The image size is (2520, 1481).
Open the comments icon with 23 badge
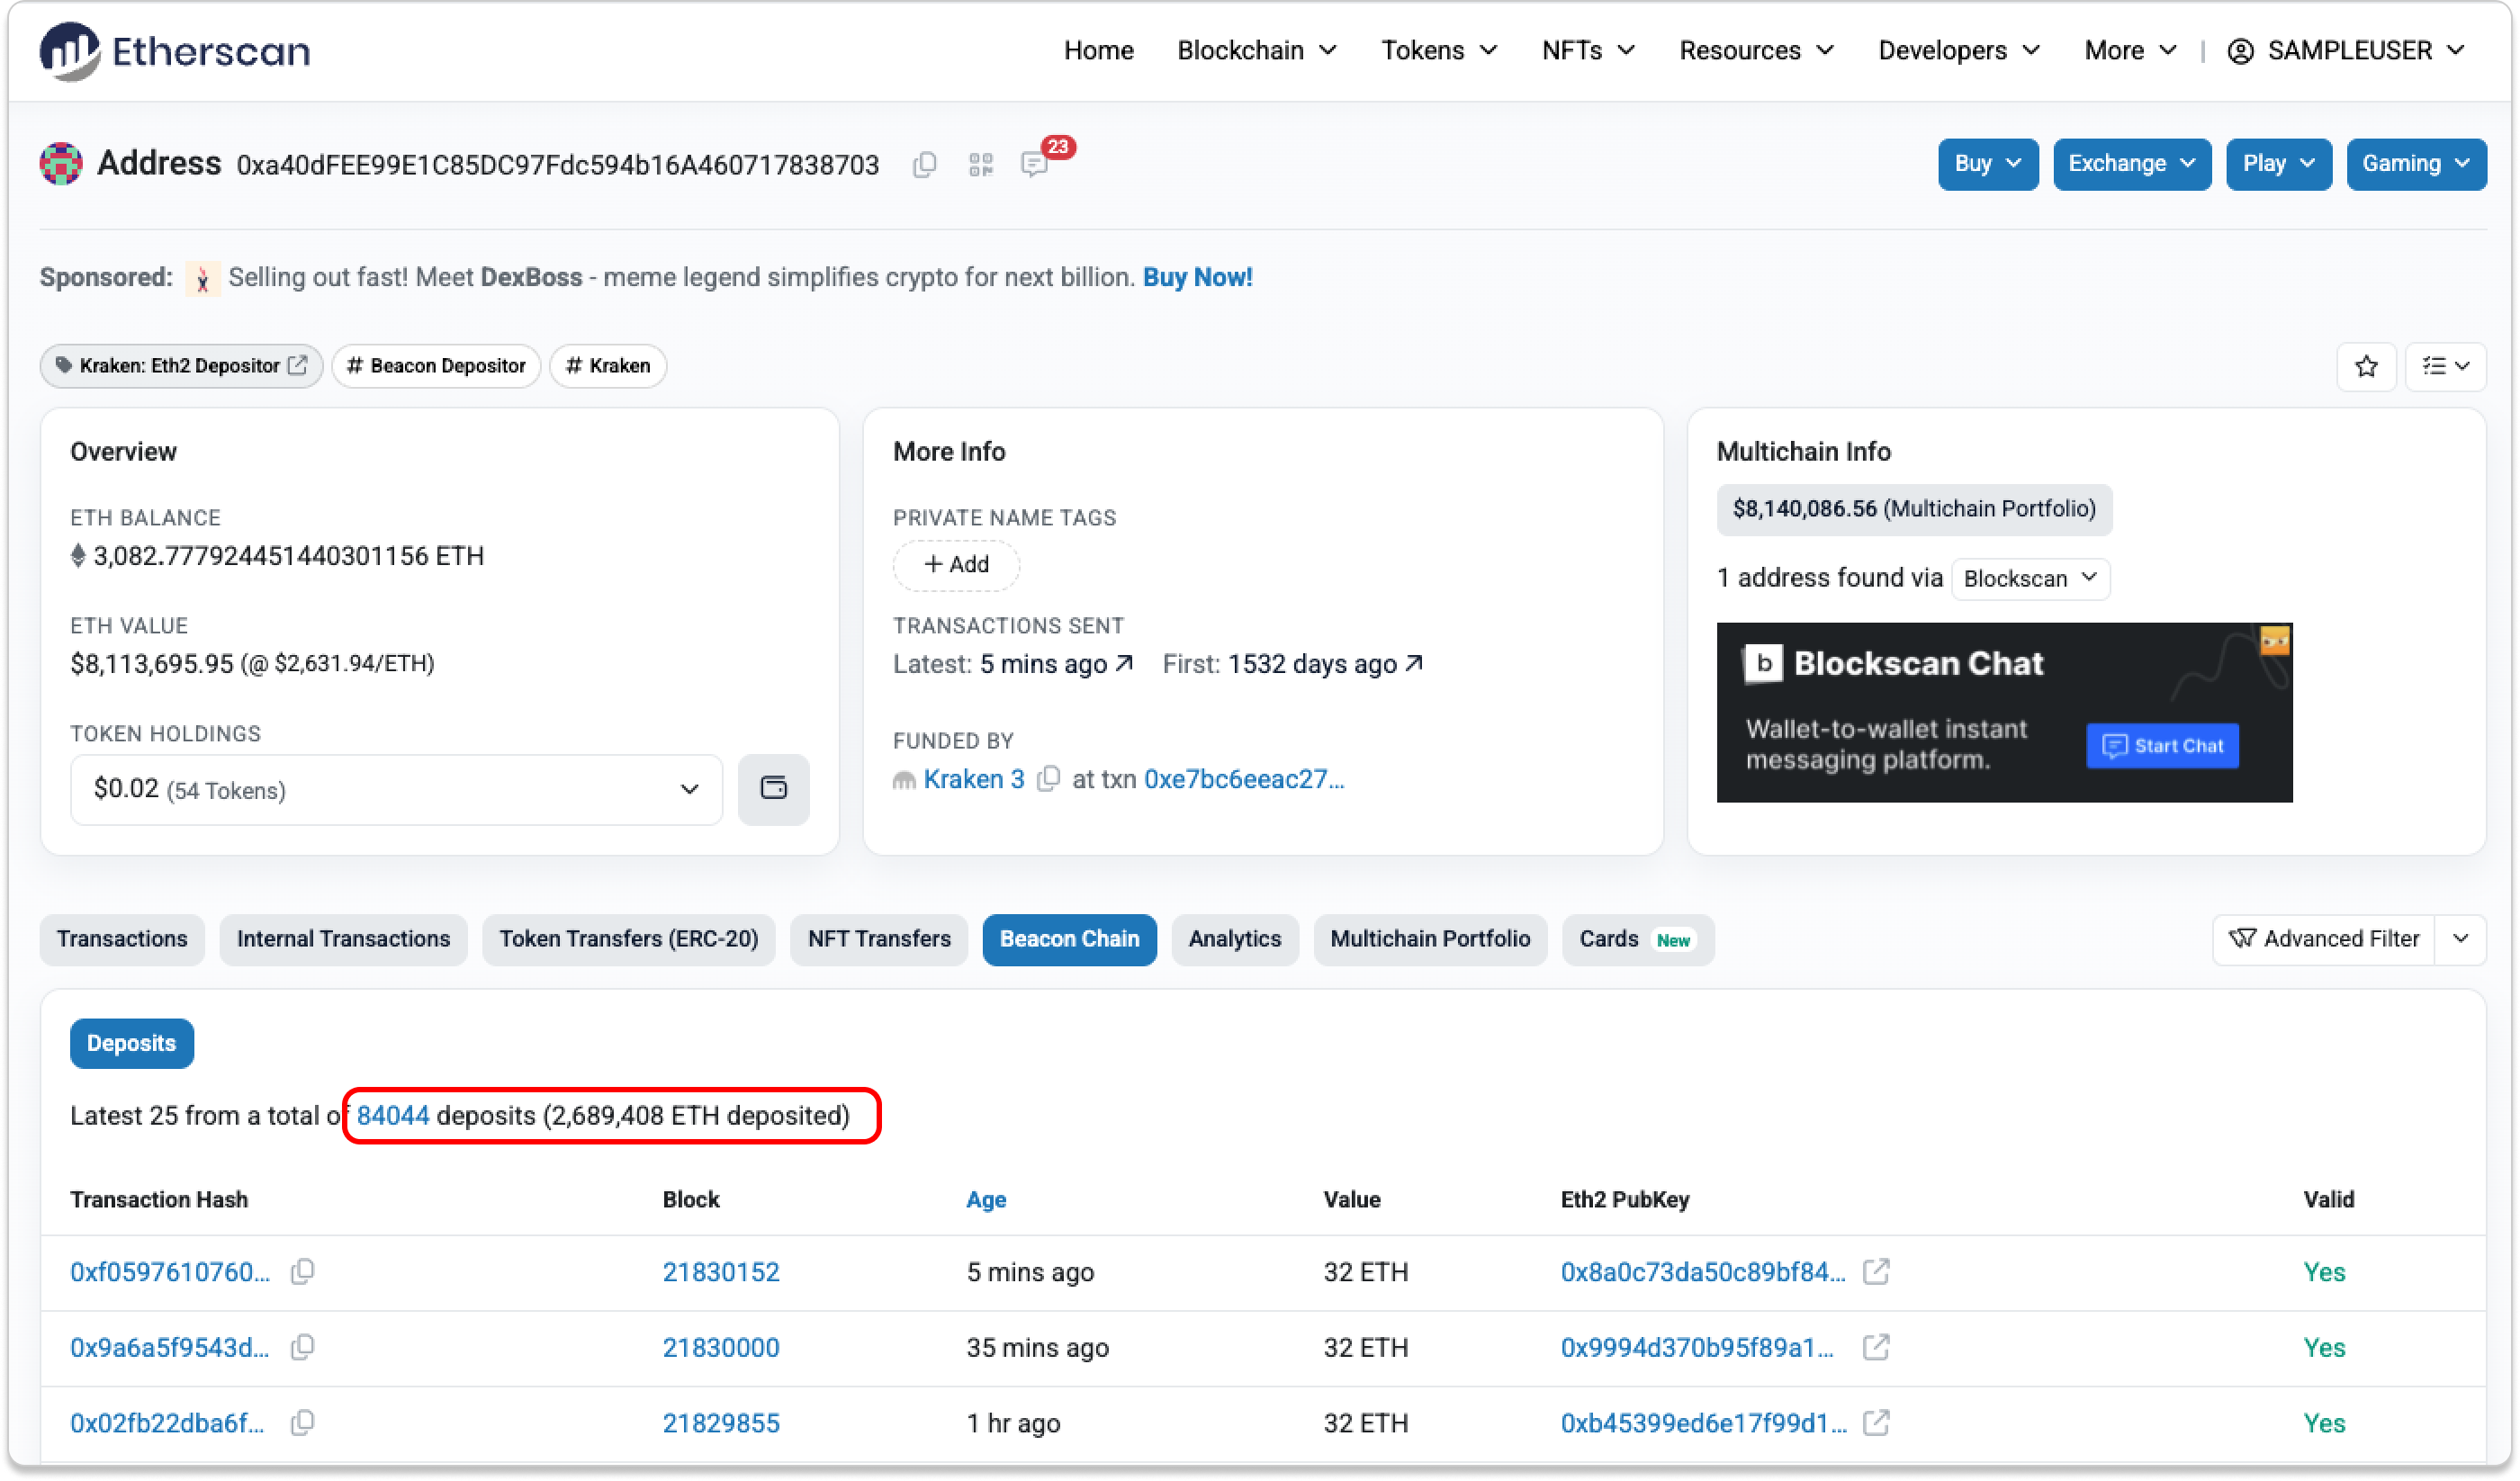(1034, 164)
